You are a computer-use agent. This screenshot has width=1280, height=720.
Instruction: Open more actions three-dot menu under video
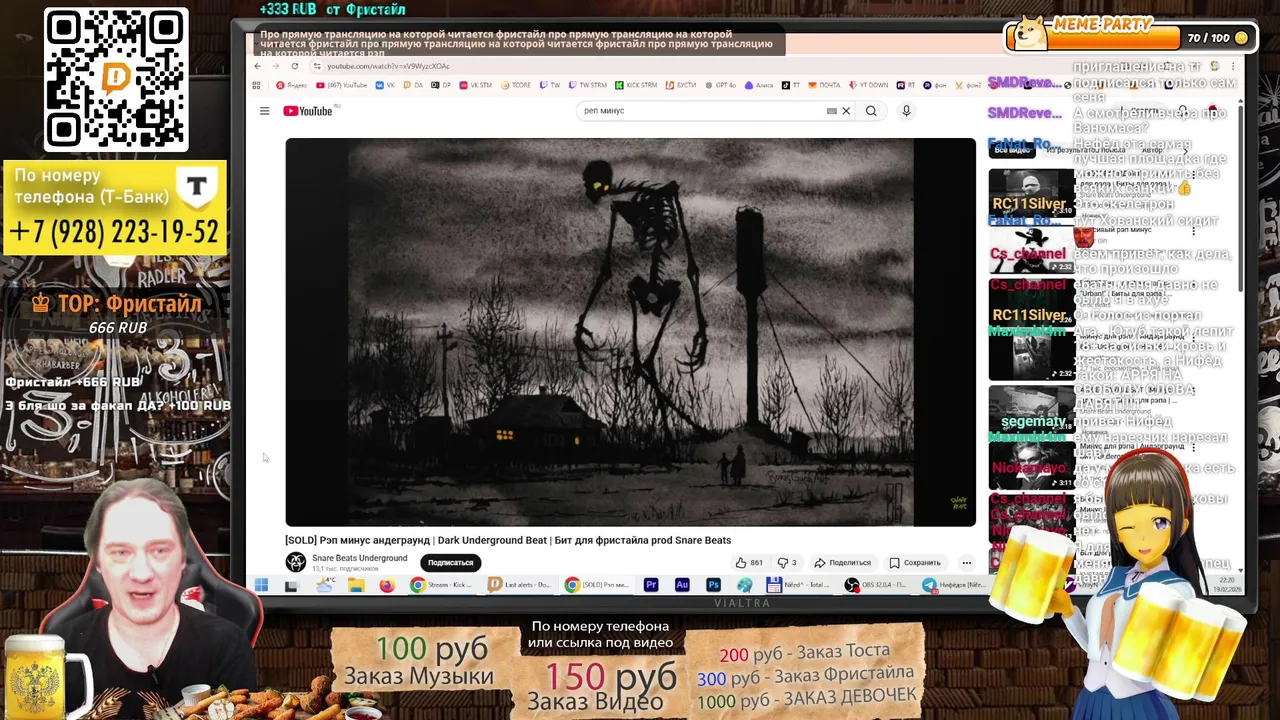(966, 563)
